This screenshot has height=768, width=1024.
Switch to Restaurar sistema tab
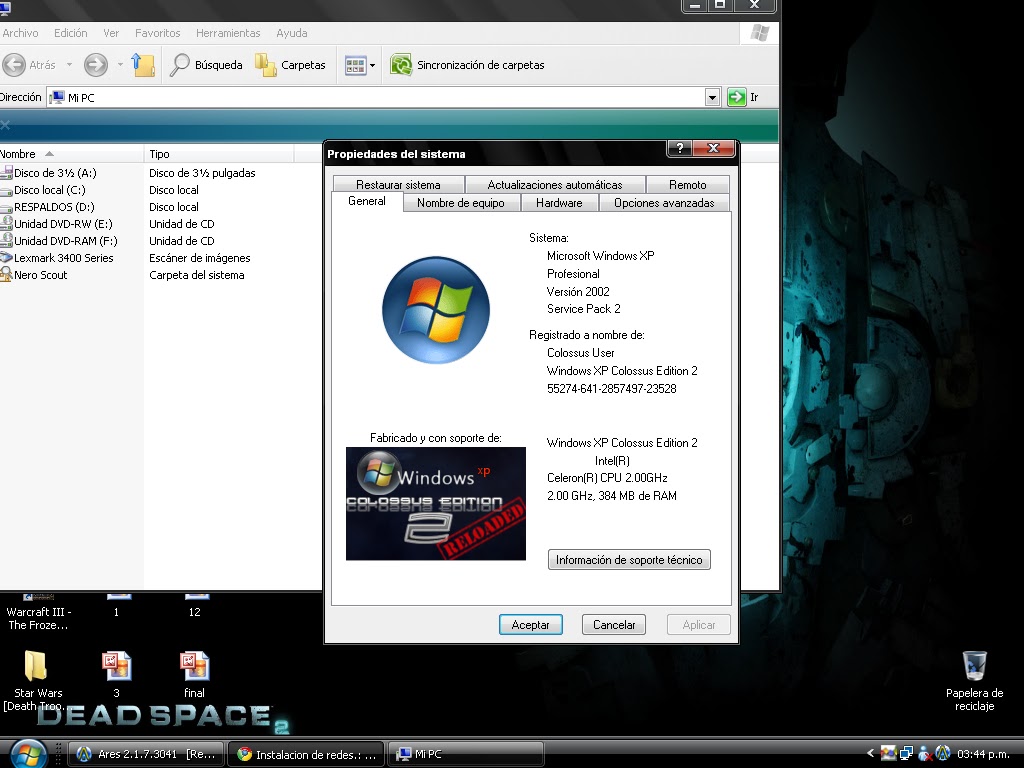398,185
